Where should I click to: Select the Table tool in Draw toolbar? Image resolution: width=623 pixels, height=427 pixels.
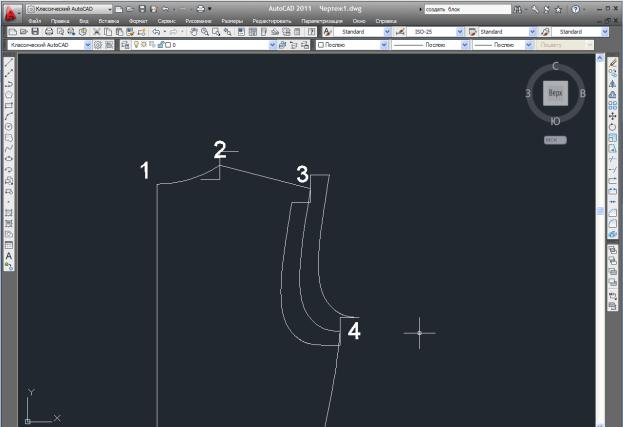tap(9, 245)
